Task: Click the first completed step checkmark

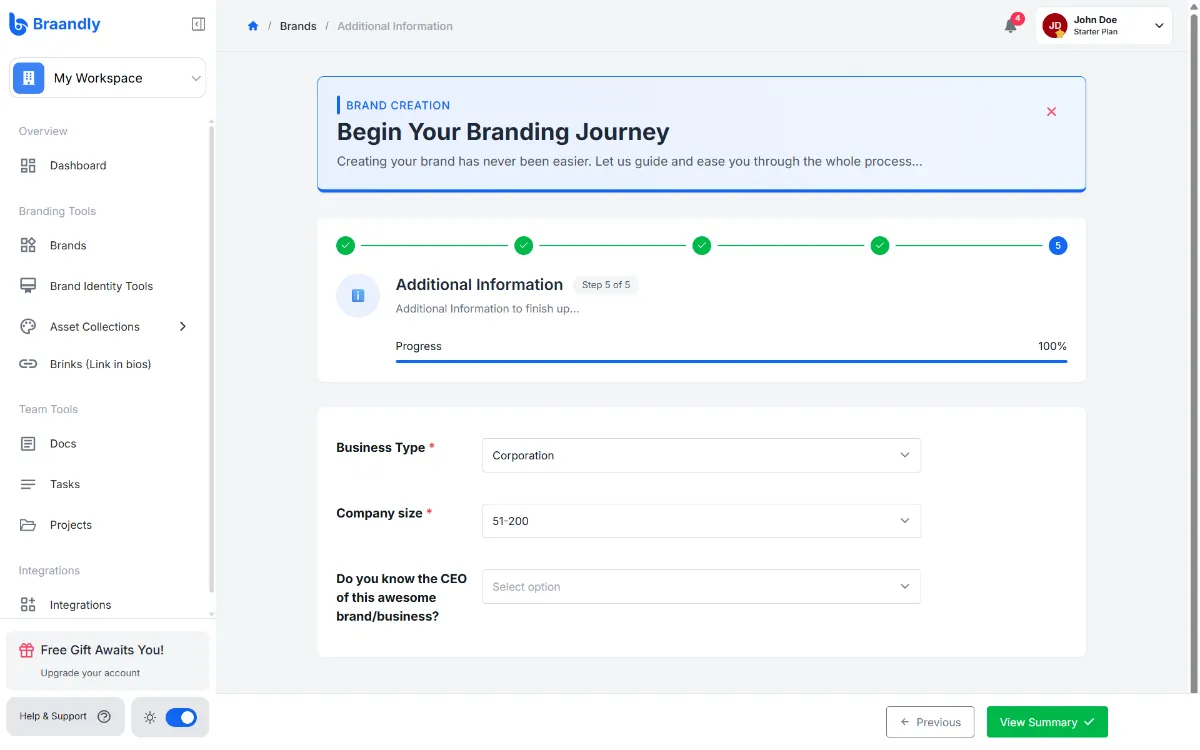Action: (345, 245)
